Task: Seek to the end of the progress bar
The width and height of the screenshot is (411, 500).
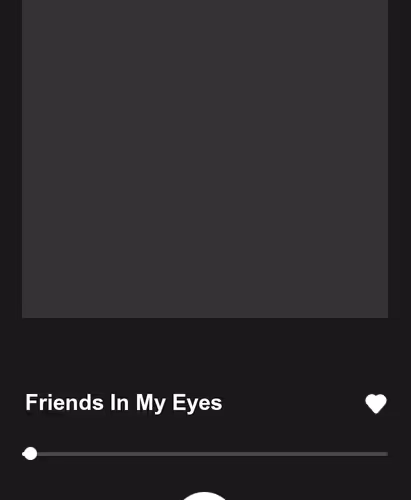Action: 387,454
